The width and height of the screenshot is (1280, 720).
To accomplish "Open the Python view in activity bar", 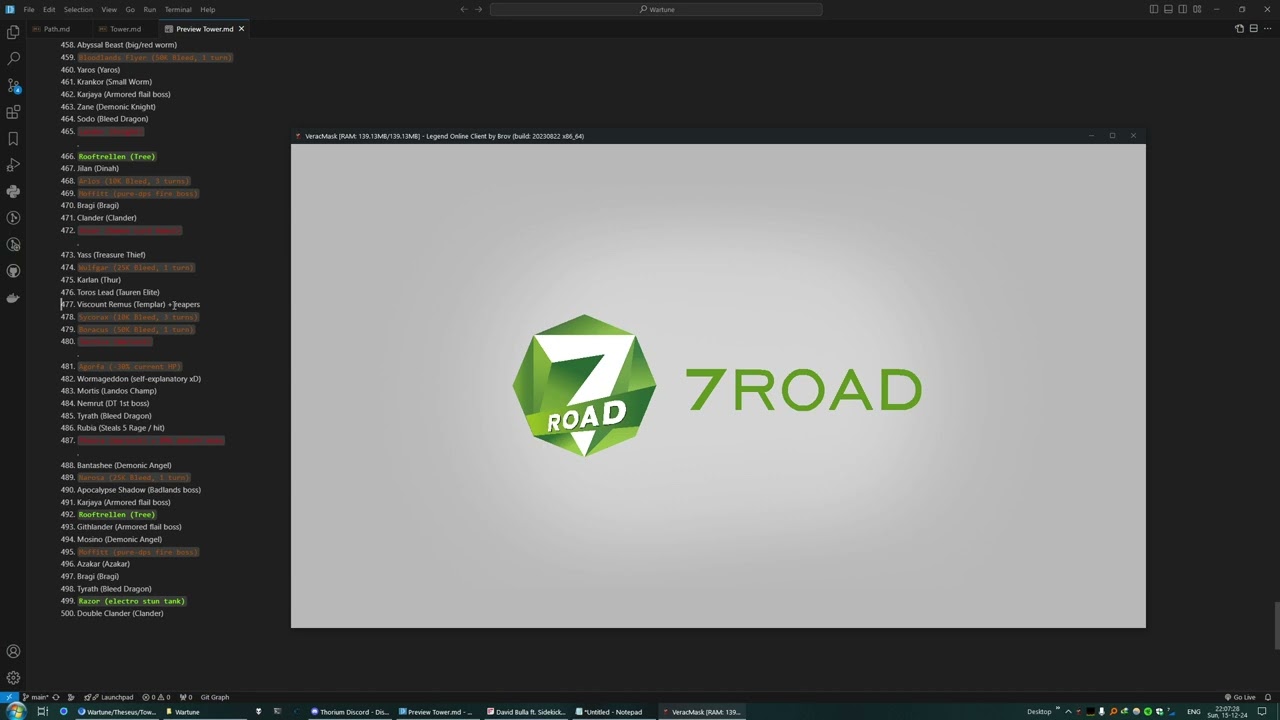I will click(13, 191).
